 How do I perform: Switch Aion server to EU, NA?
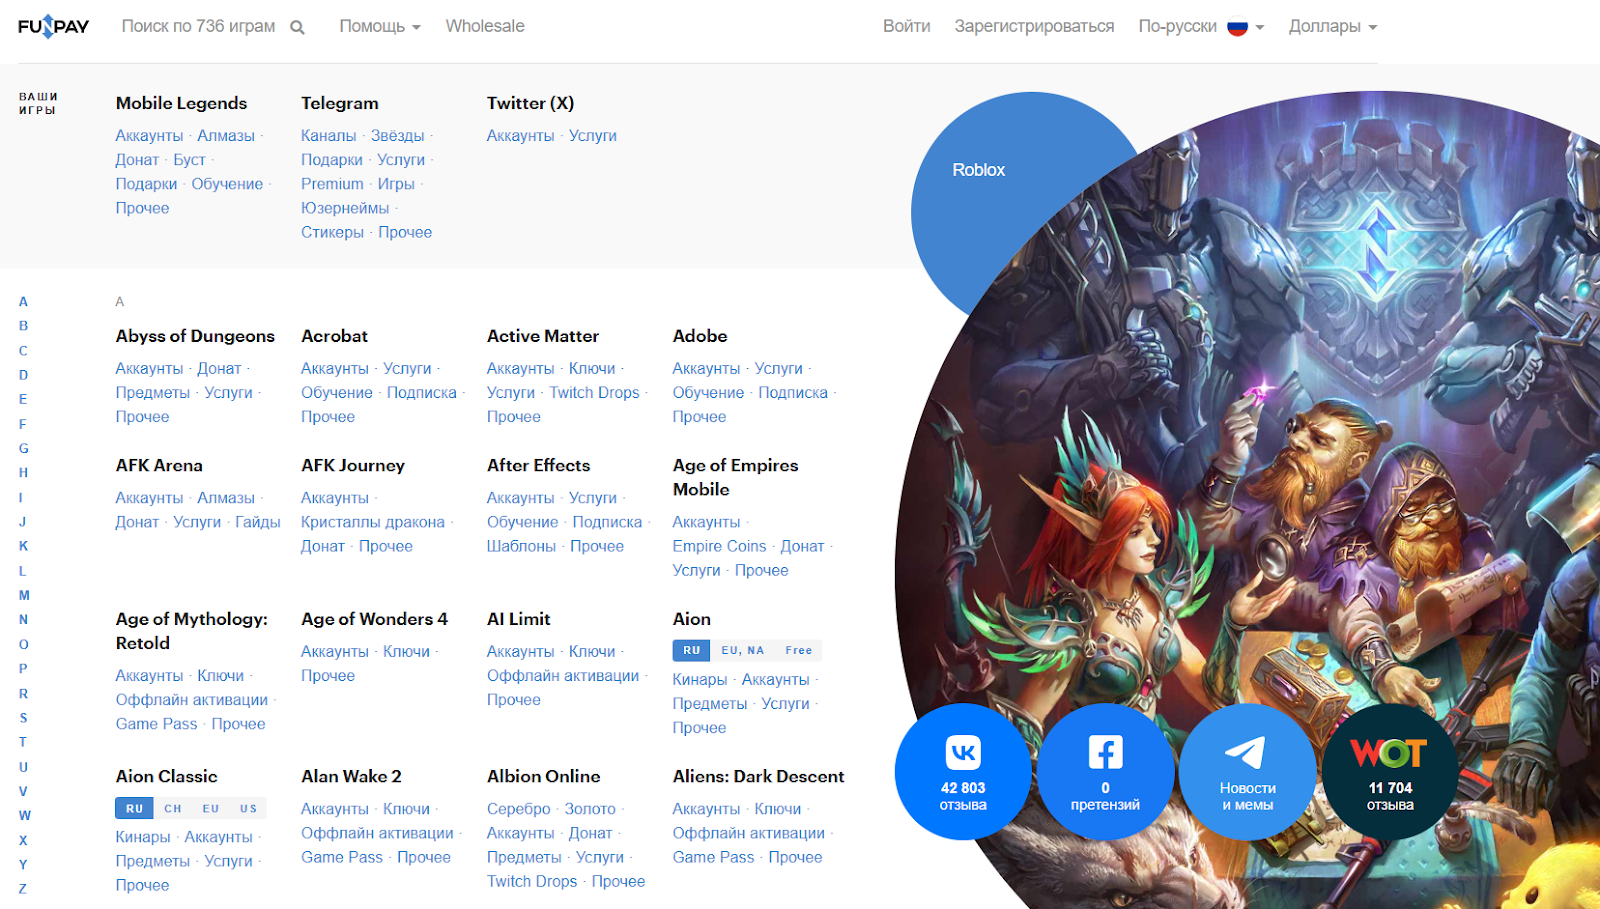[x=742, y=650]
